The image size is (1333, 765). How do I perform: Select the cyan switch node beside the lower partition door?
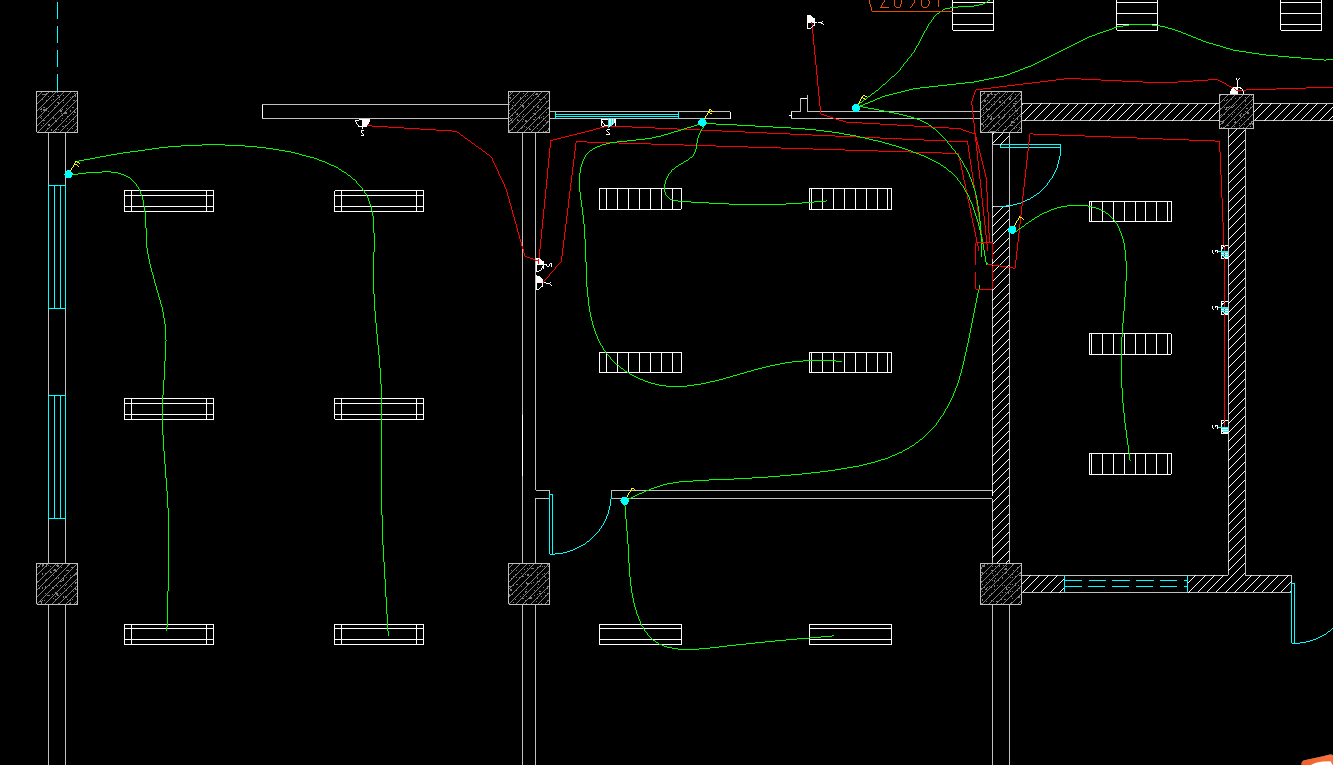[x=625, y=500]
